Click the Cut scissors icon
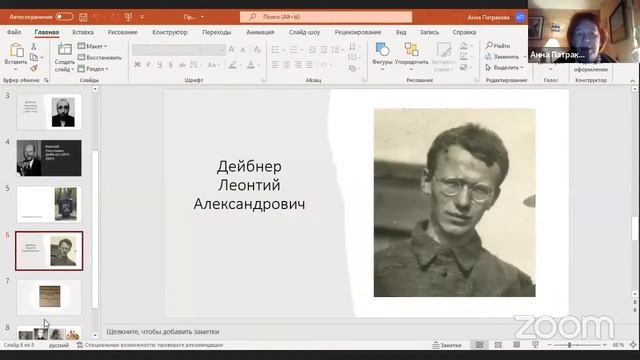This screenshot has width=640, height=360. (34, 47)
